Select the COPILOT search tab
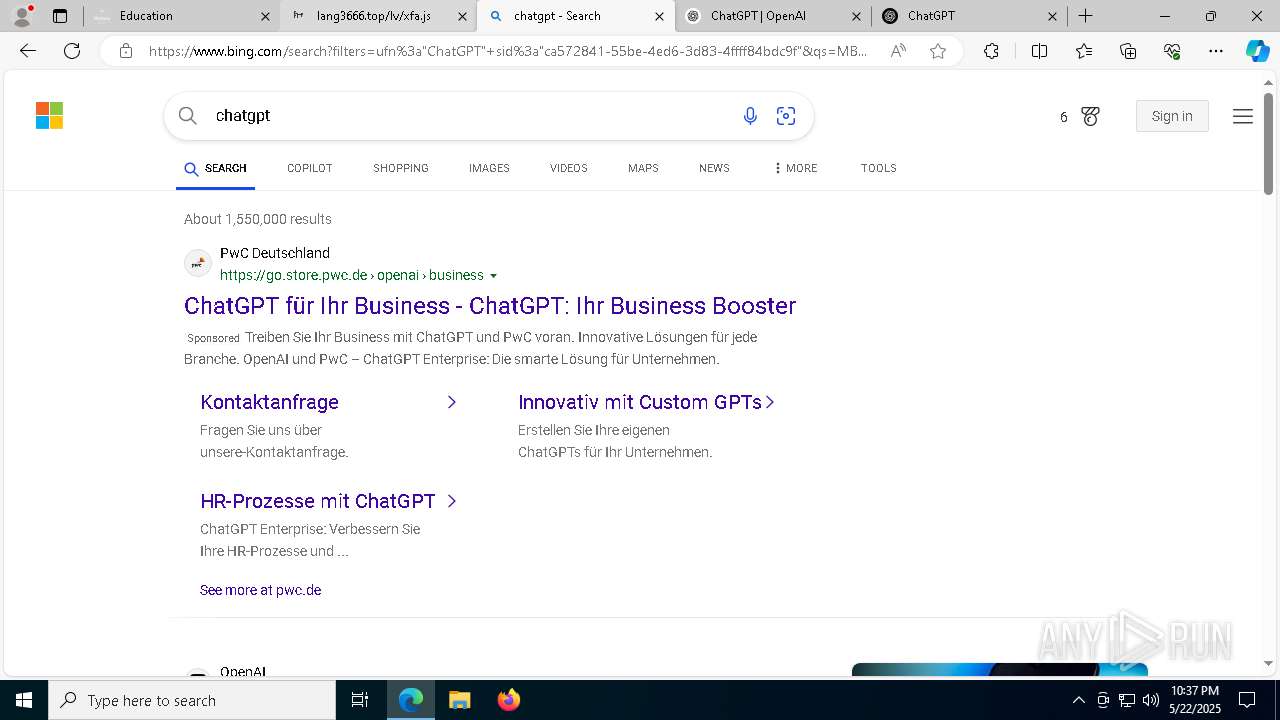Screen dimensions: 1280x720 [309, 168]
